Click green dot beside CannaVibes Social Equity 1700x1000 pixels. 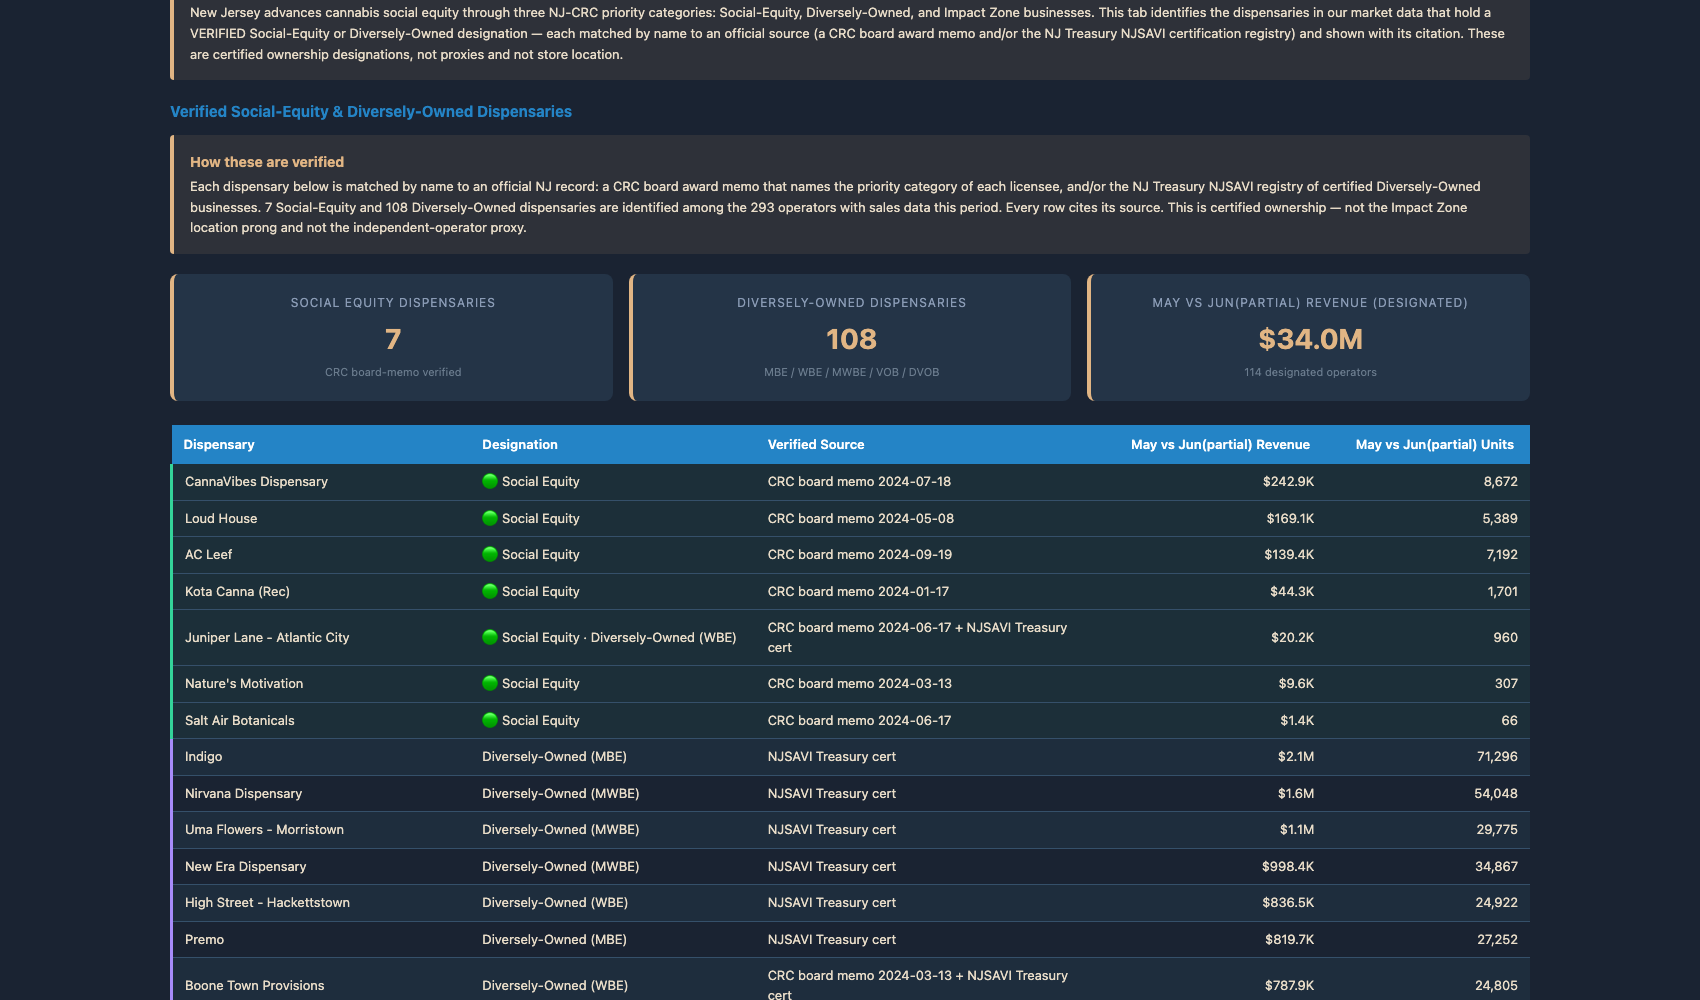click(490, 481)
